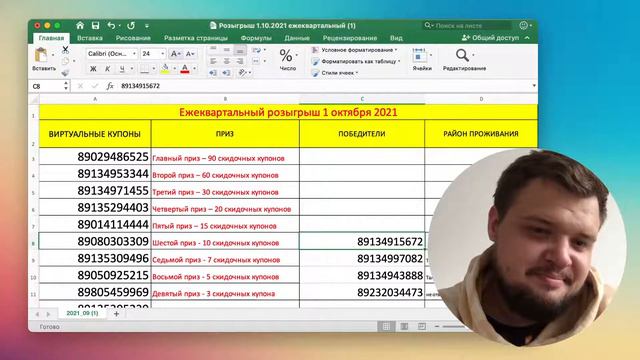Toggle wrap text button
The width and height of the screenshot is (640, 360).
257,50
